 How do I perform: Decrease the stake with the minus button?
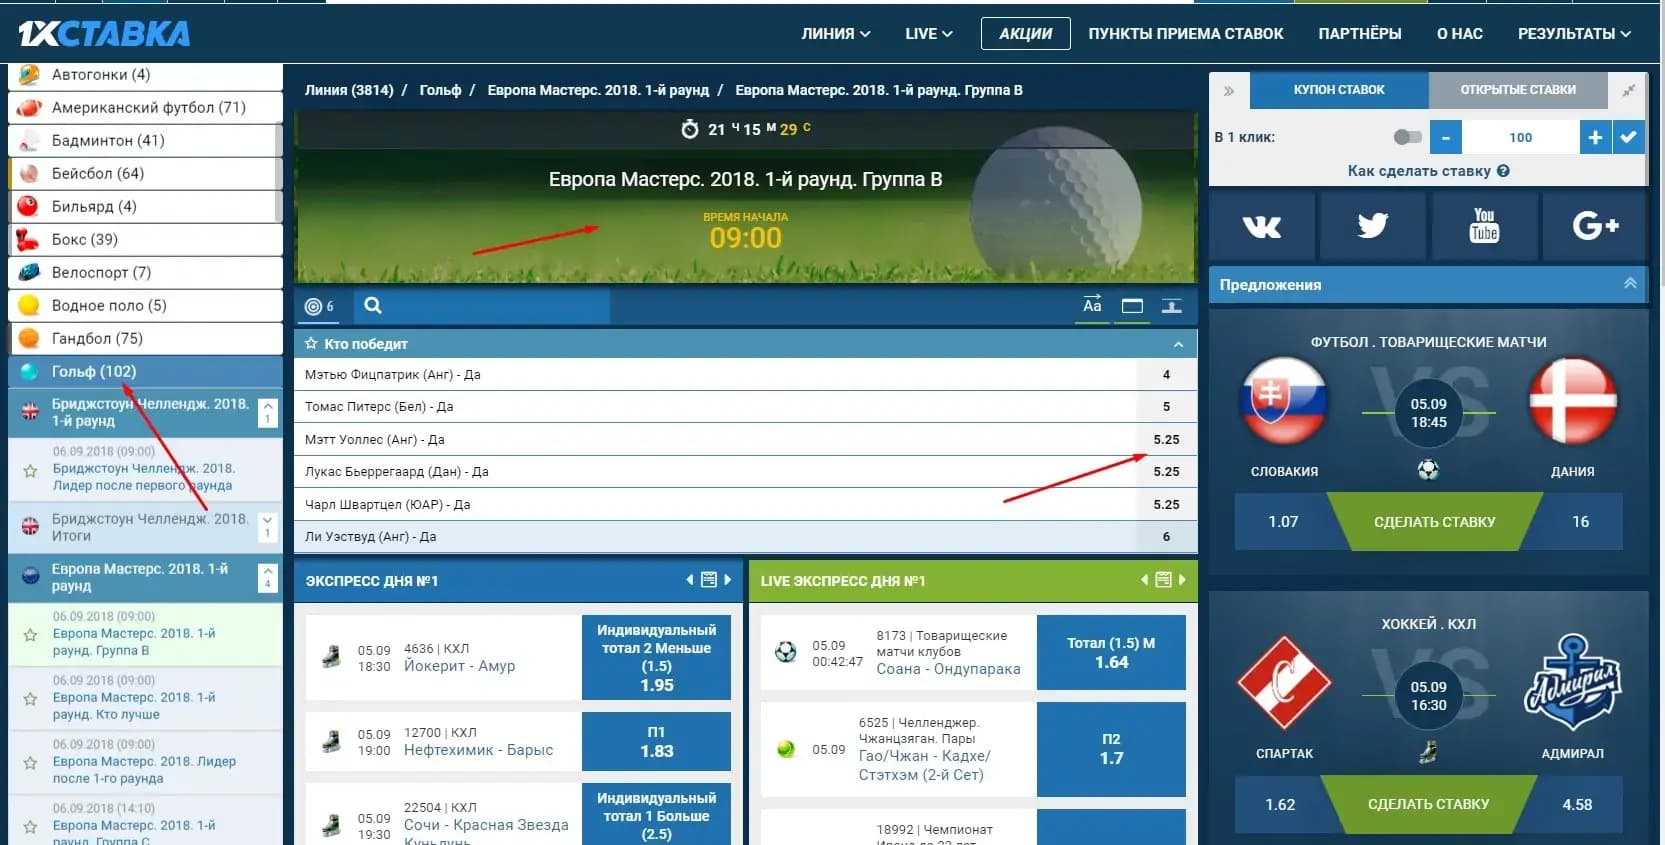pos(1446,137)
